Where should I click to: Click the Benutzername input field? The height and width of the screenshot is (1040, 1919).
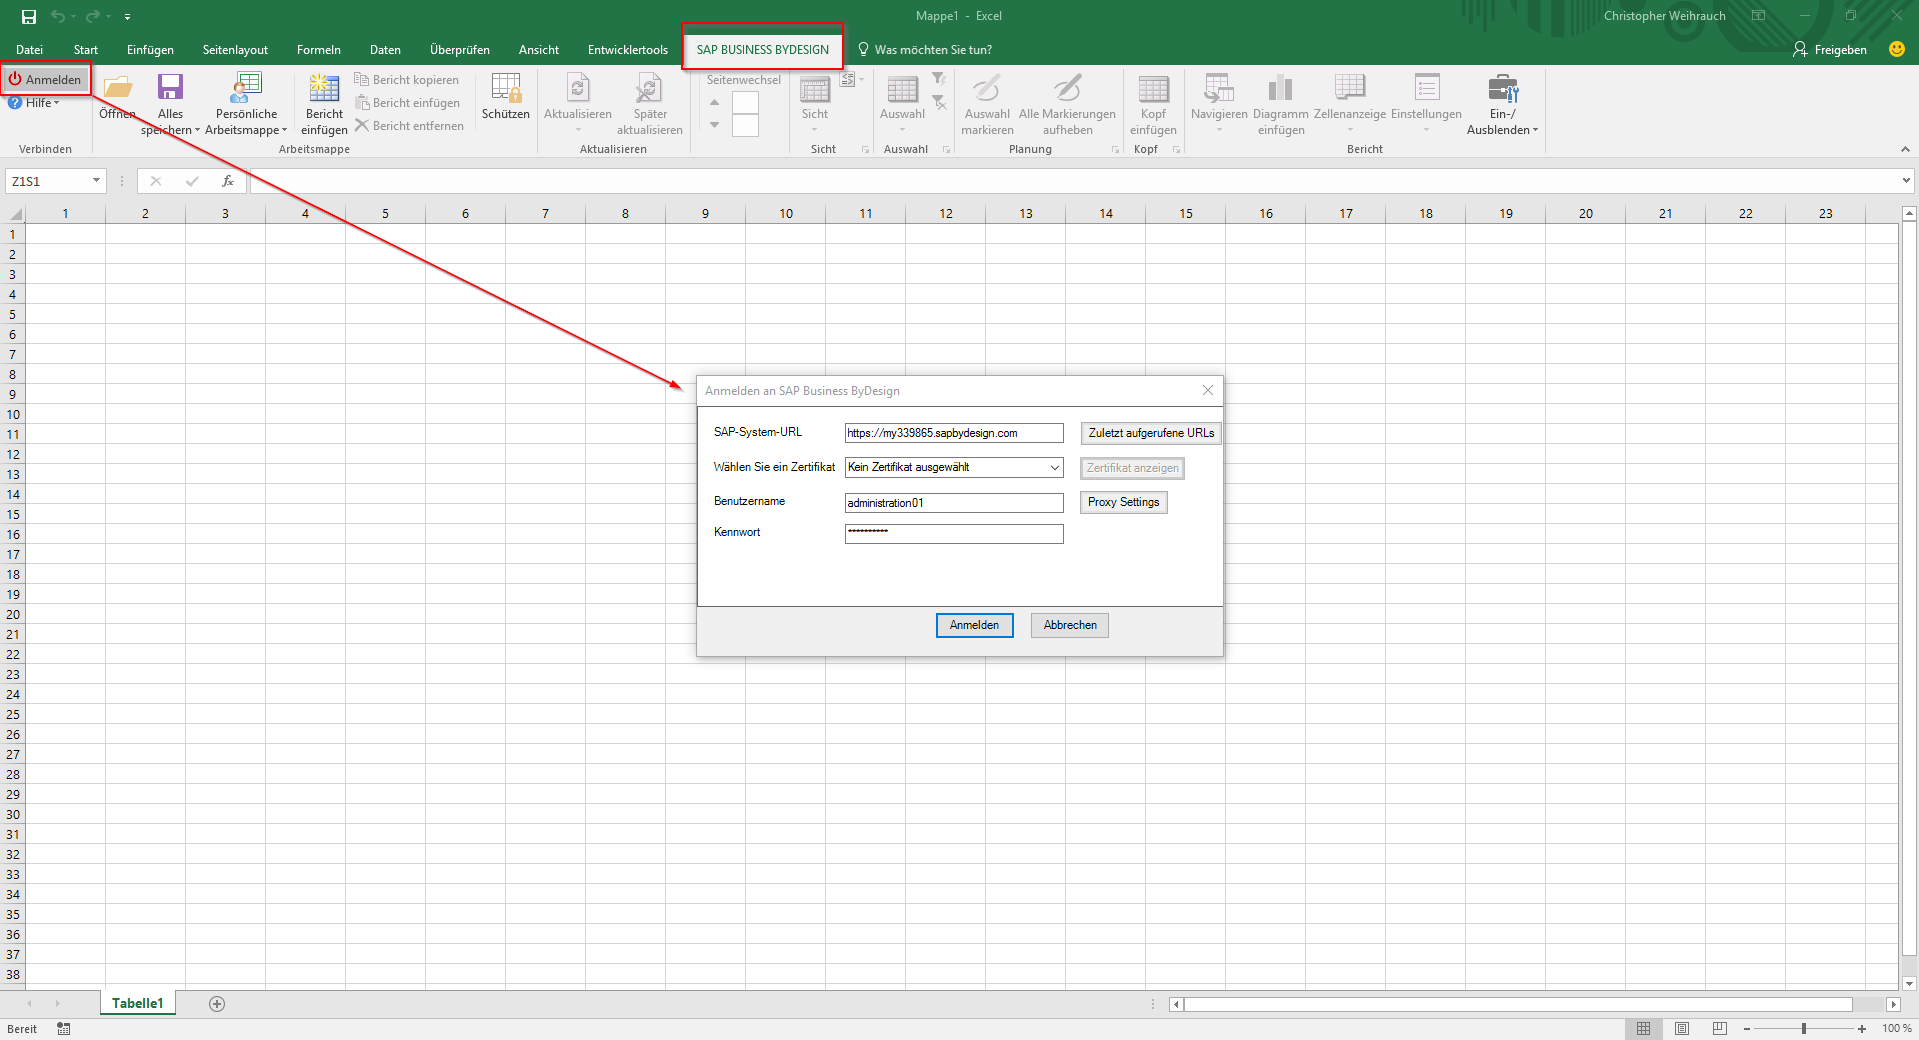pyautogui.click(x=954, y=503)
